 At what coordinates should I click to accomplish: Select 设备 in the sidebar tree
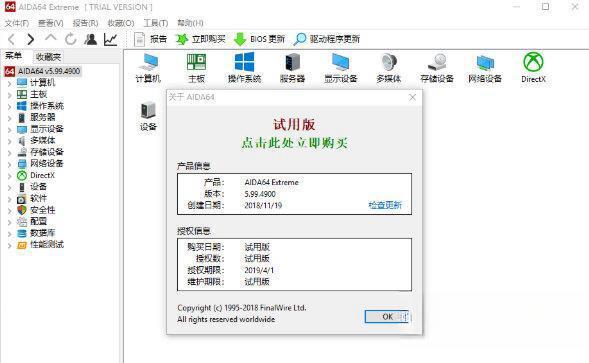point(38,187)
